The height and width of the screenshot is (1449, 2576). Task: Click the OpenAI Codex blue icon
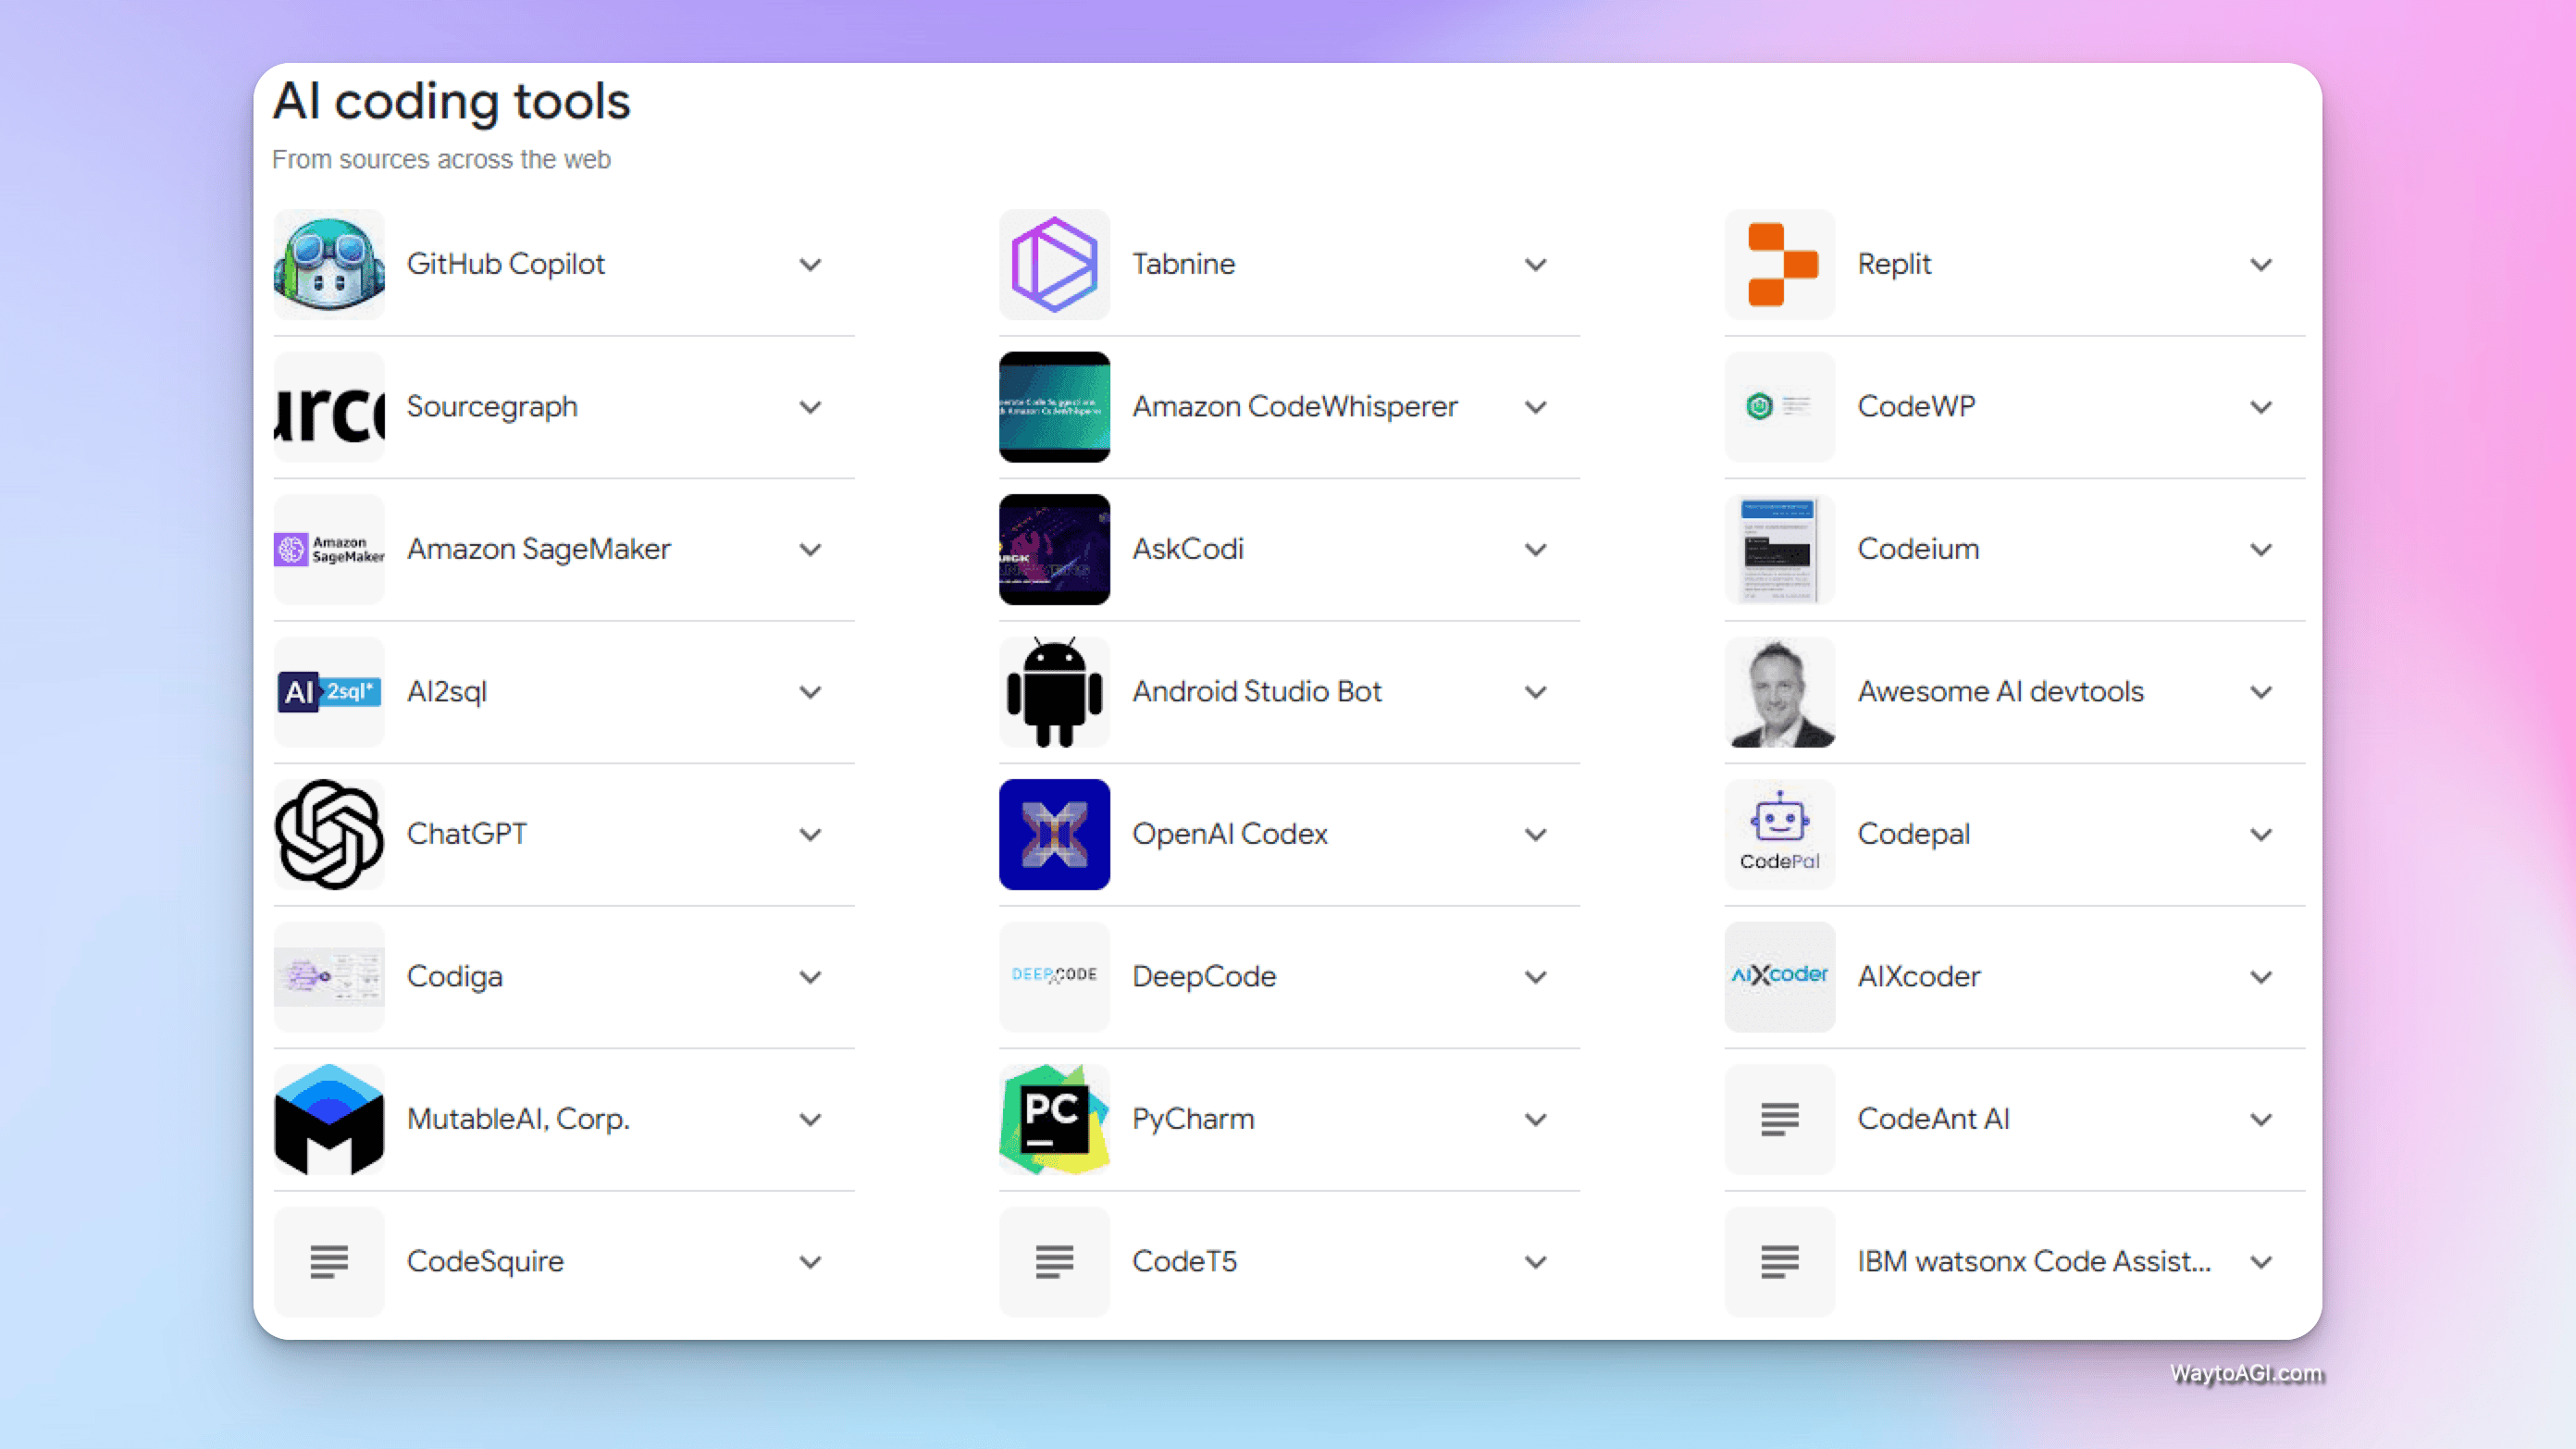[1054, 834]
